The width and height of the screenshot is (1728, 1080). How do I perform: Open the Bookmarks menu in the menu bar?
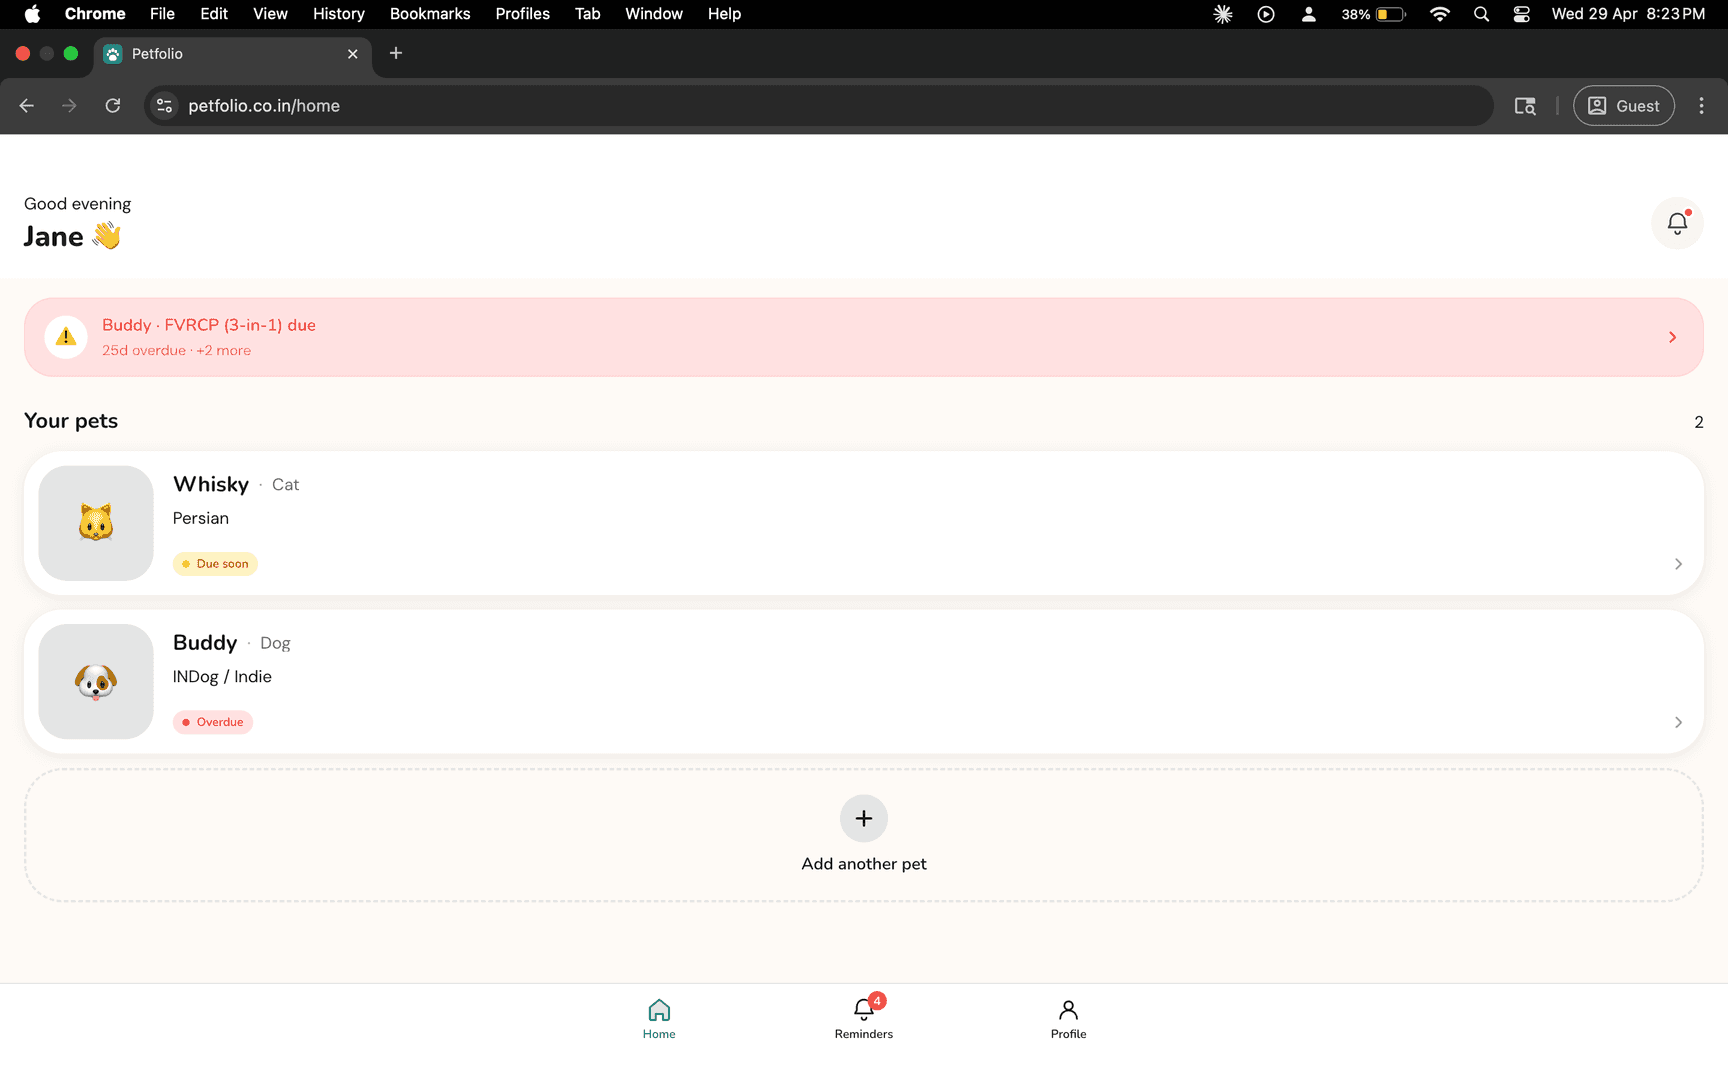[x=430, y=14]
